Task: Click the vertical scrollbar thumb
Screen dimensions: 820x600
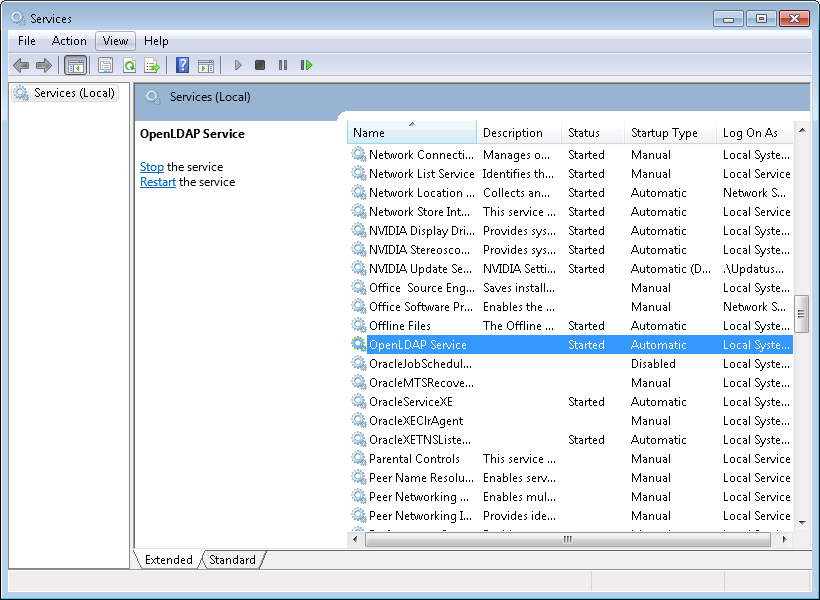Action: click(802, 314)
